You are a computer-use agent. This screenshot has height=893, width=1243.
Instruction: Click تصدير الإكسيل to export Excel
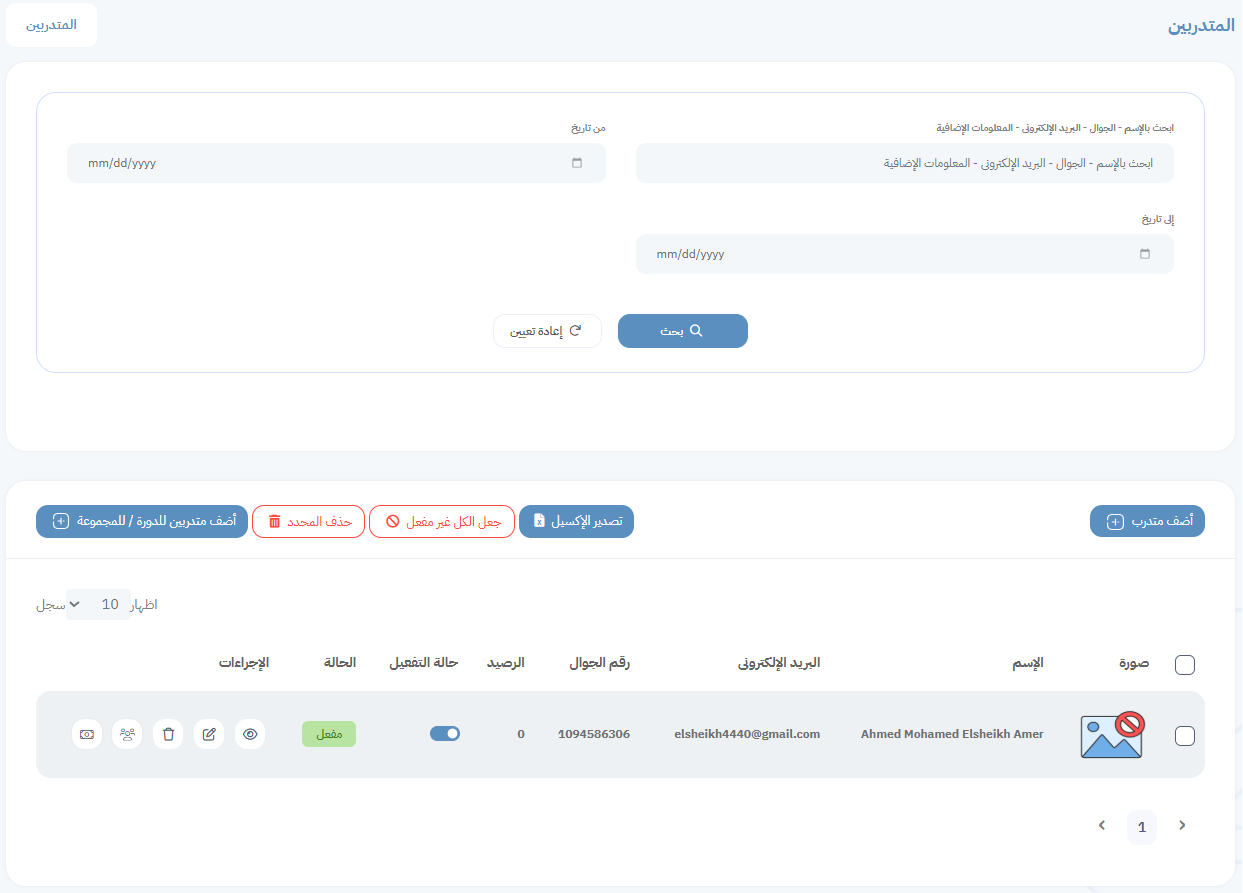[577, 521]
